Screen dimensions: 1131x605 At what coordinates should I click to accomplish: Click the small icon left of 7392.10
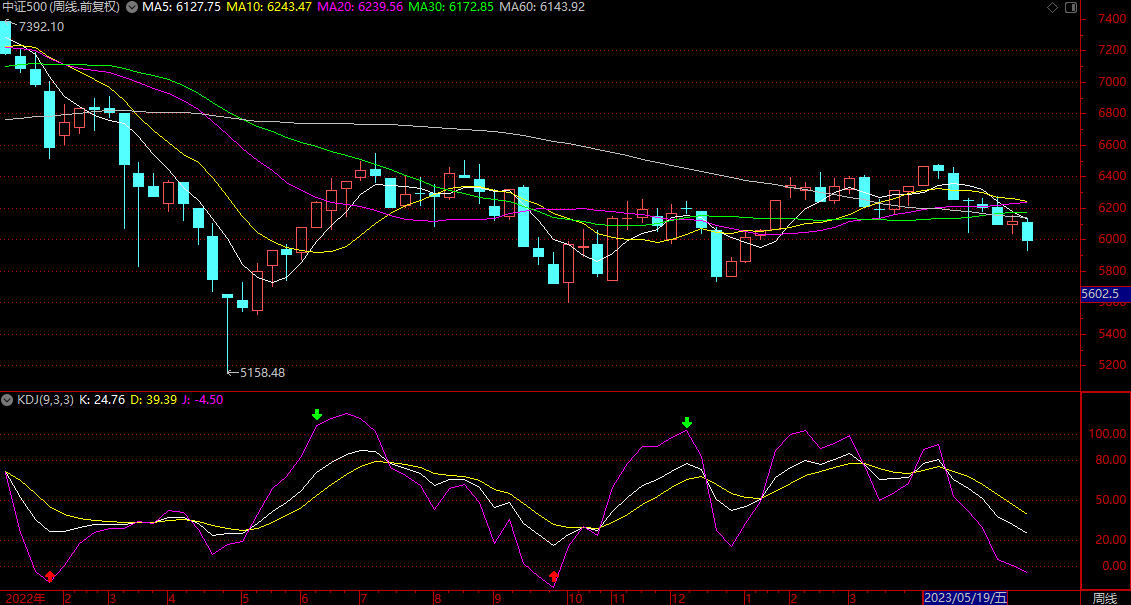tap(8, 22)
